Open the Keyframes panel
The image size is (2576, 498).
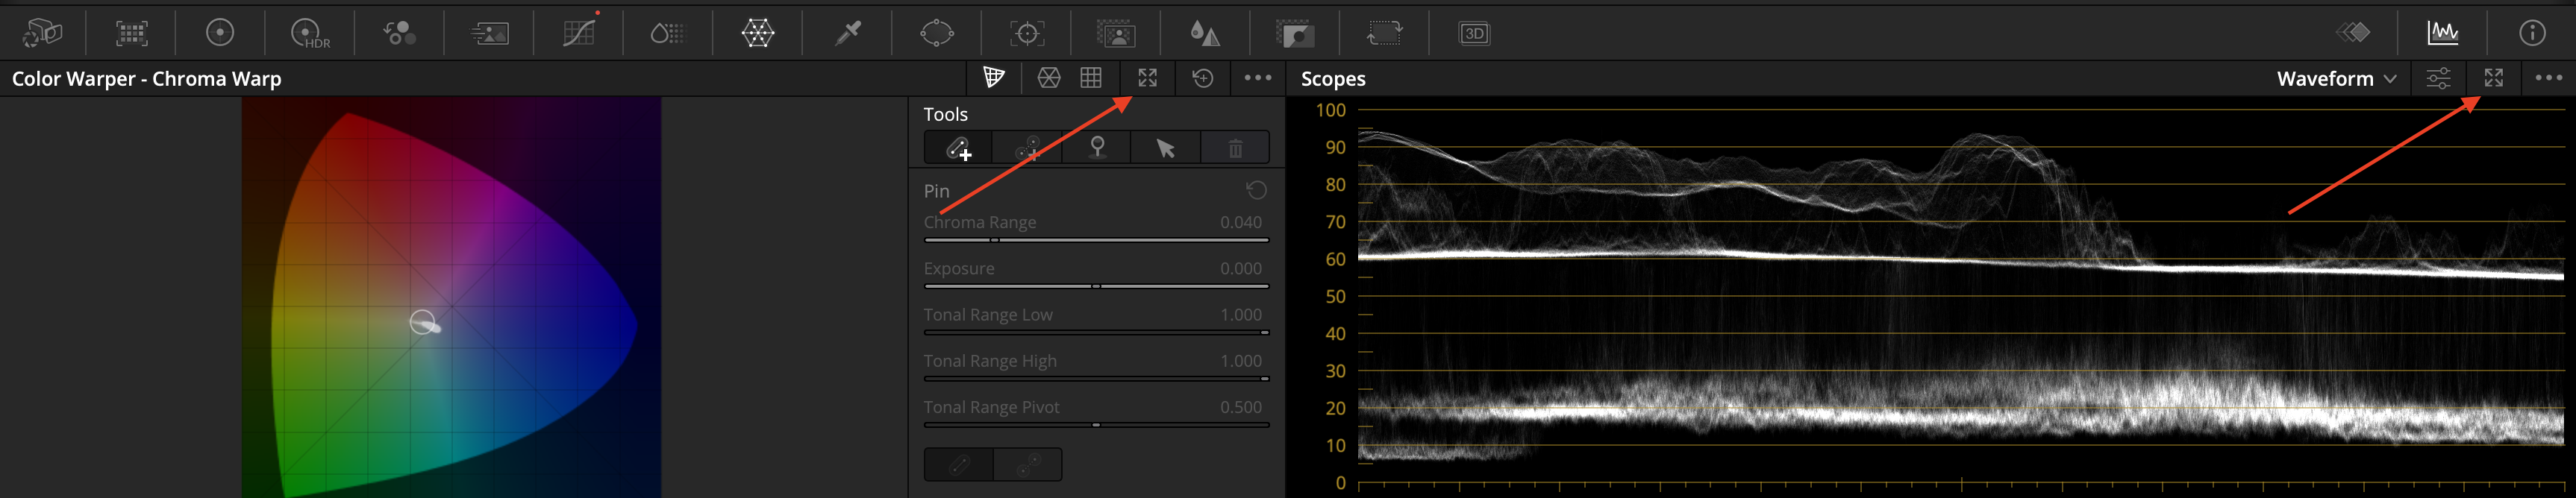coord(2353,33)
